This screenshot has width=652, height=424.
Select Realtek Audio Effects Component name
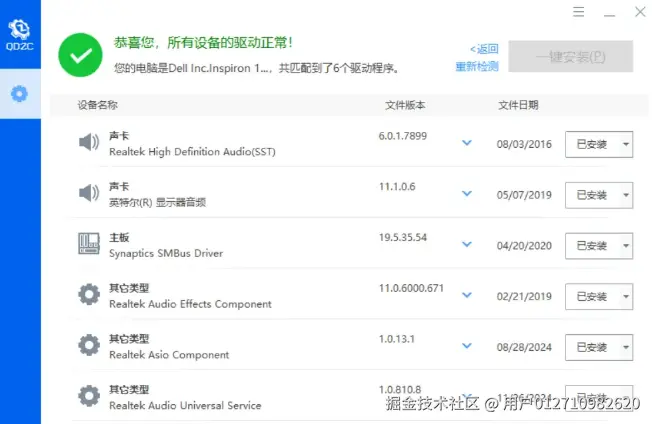190,304
